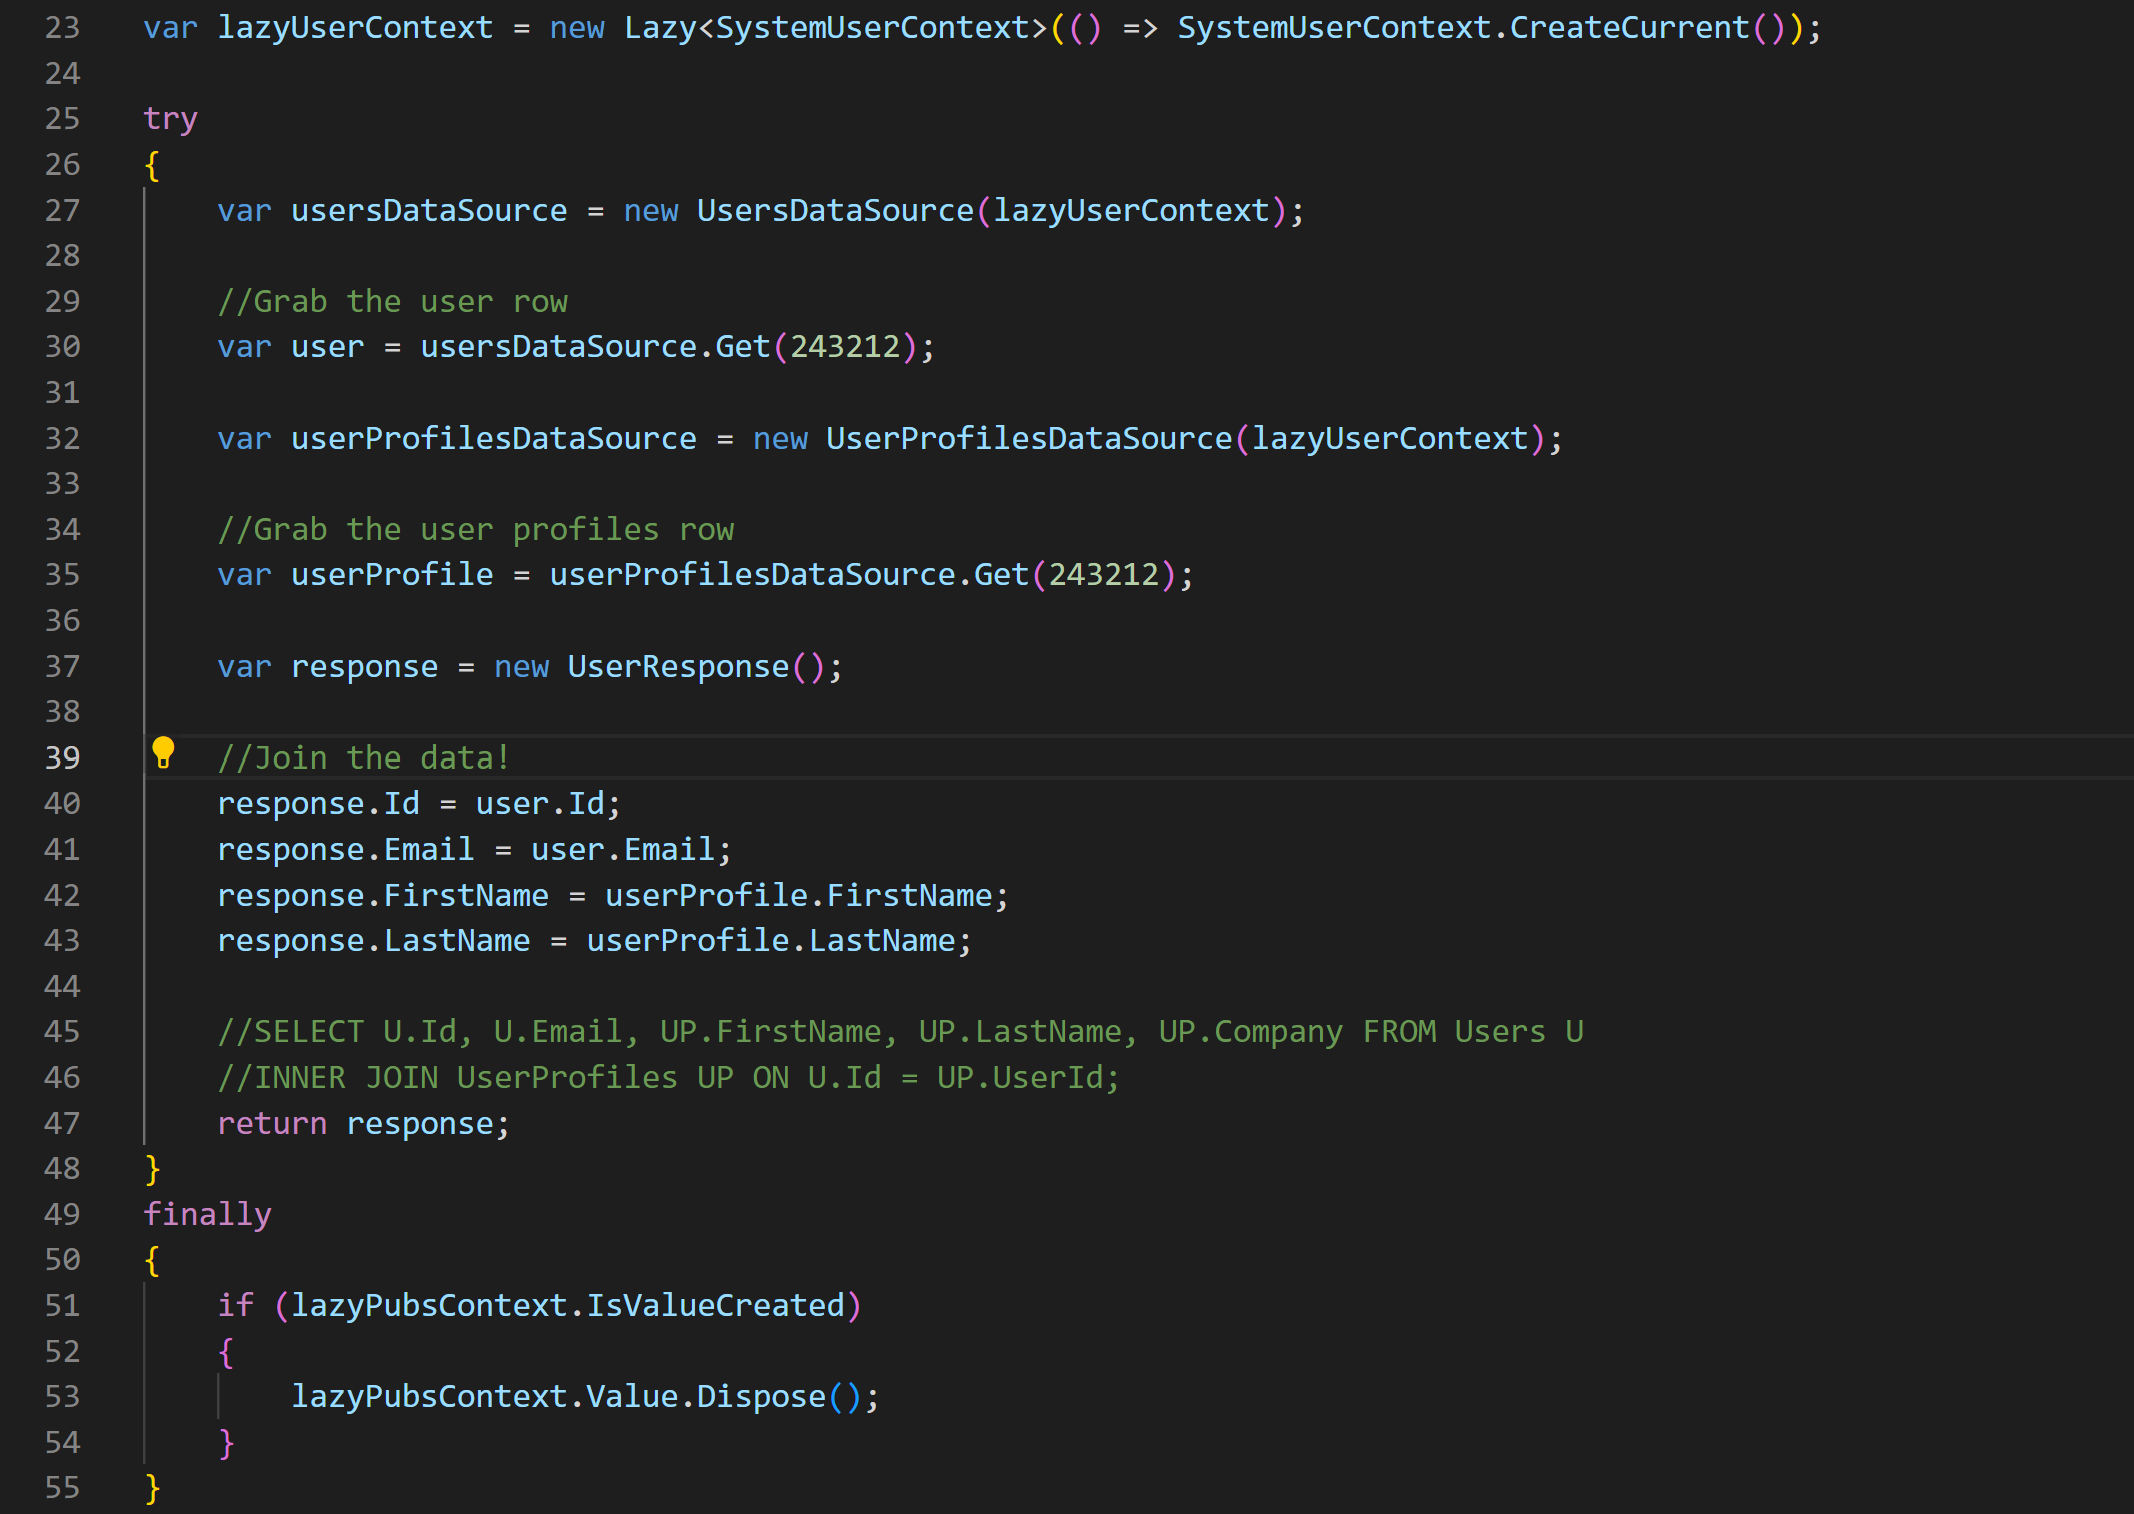Click the closing brace on line 55
Viewport: 2134px width, 1514px height.
[x=152, y=1489]
